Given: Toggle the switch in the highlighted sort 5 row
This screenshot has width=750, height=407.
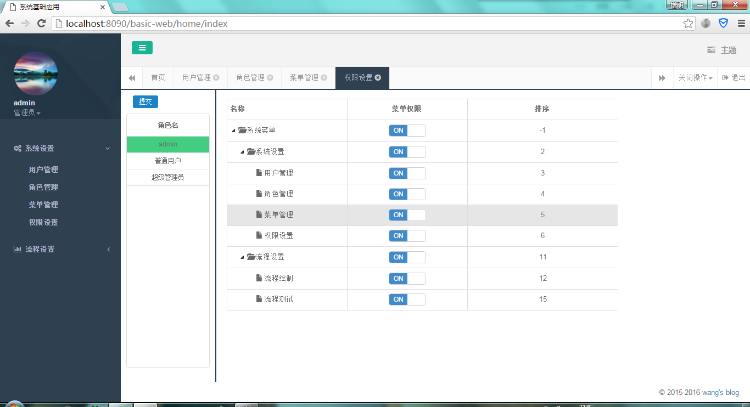Looking at the screenshot, I should pyautogui.click(x=407, y=215).
